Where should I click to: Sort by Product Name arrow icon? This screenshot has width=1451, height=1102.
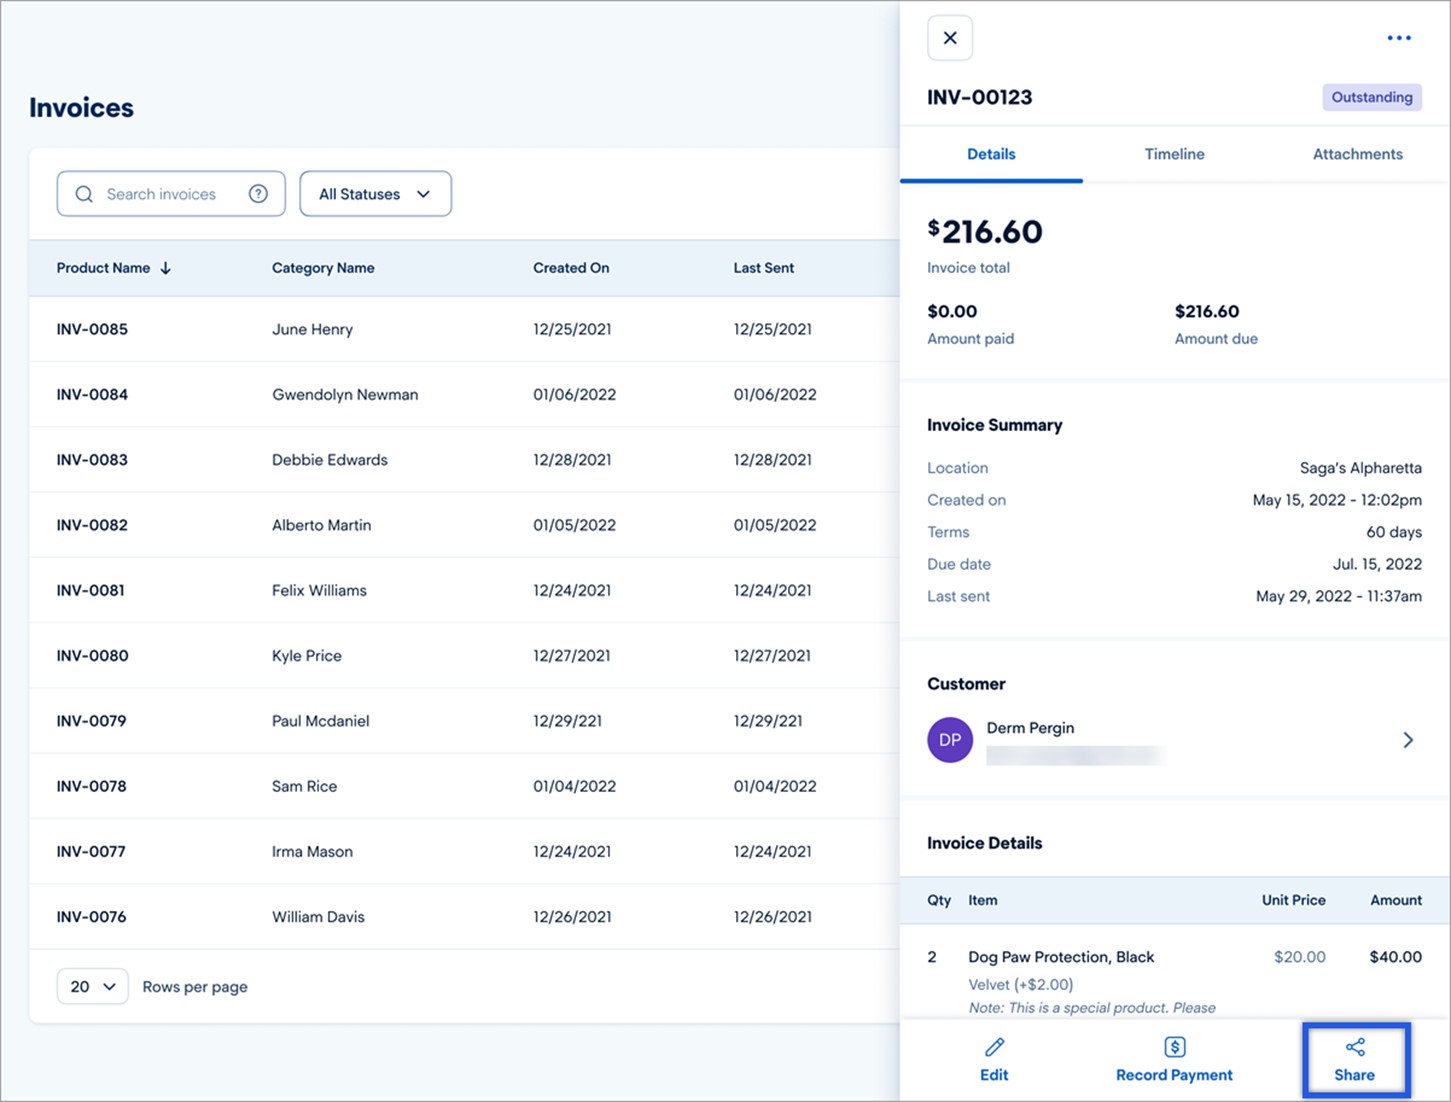pos(166,268)
